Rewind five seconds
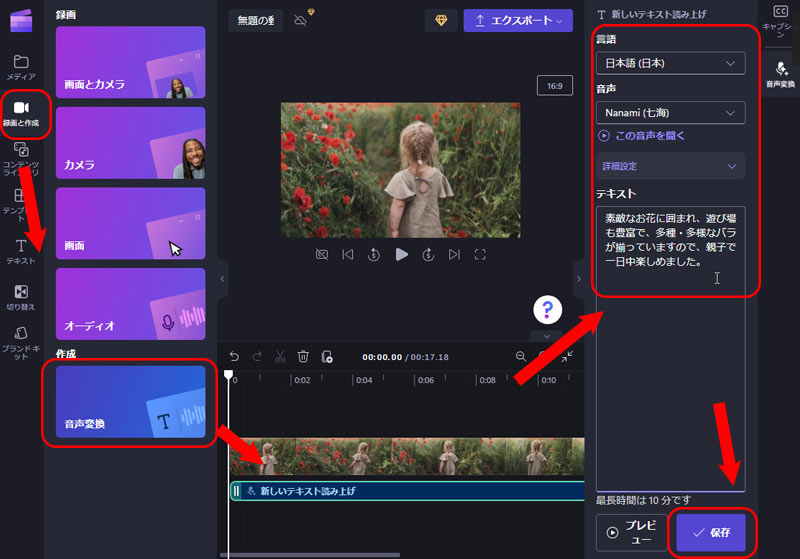Image resolution: width=800 pixels, height=559 pixels. coord(373,254)
